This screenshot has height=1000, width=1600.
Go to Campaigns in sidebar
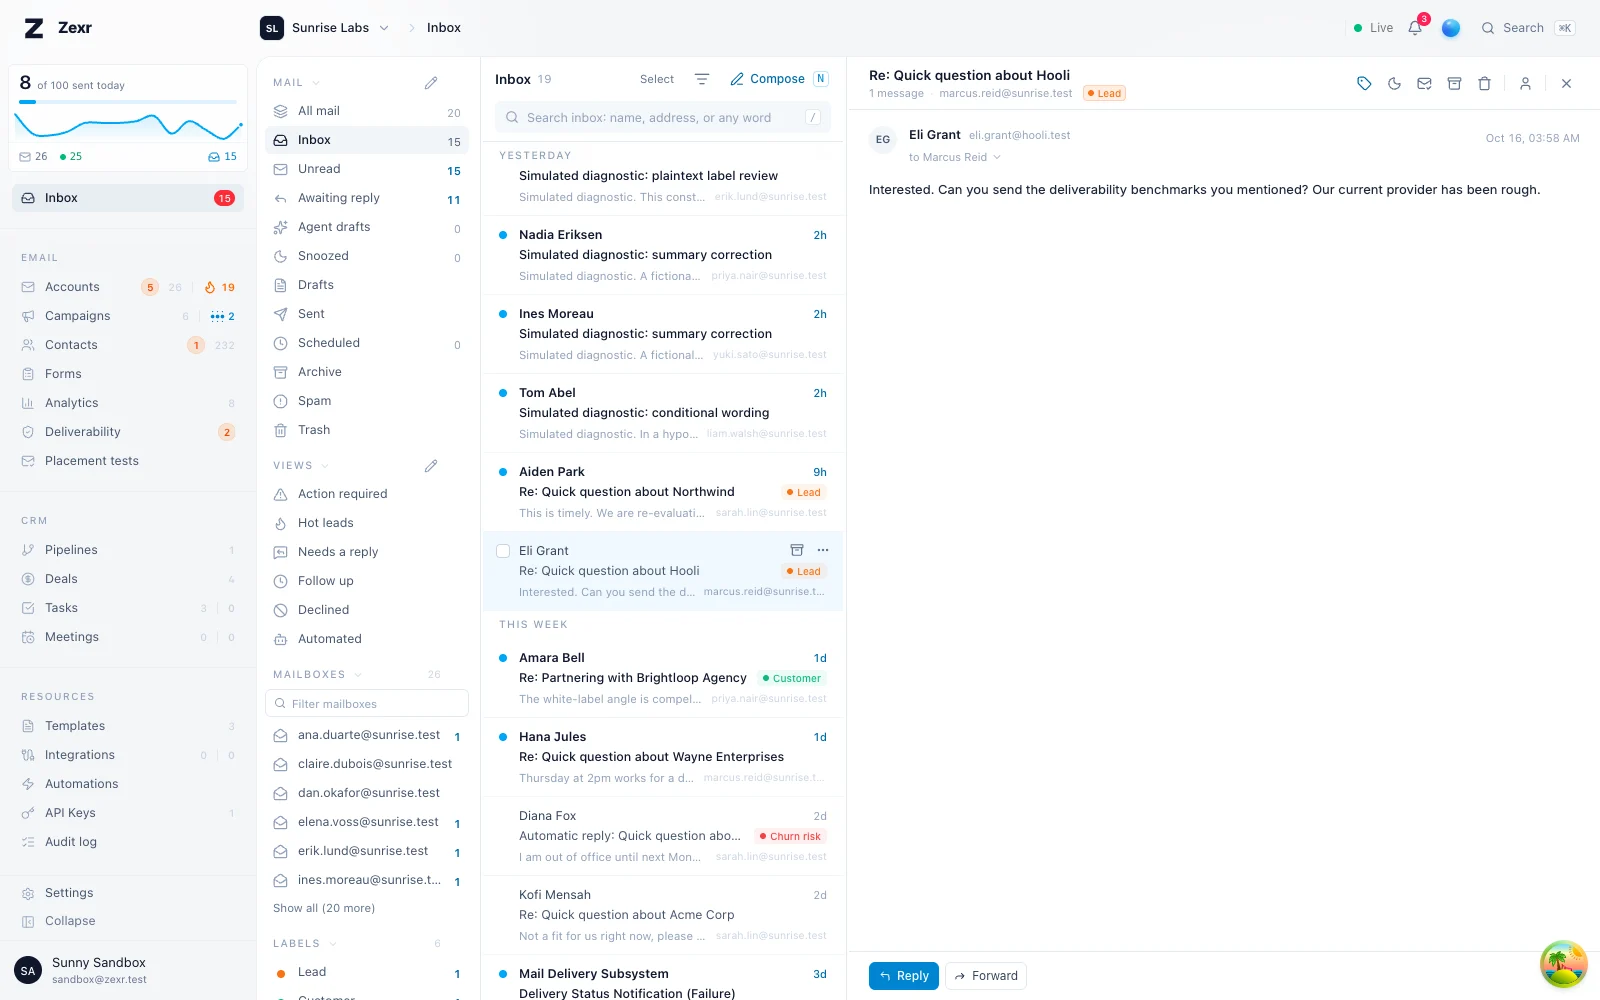pyautogui.click(x=128, y=316)
